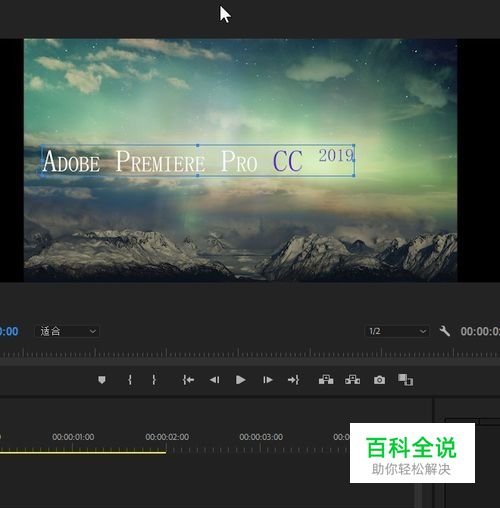Open the 1/2 playback resolution dropdown
Image resolution: width=500 pixels, height=508 pixels.
397,331
